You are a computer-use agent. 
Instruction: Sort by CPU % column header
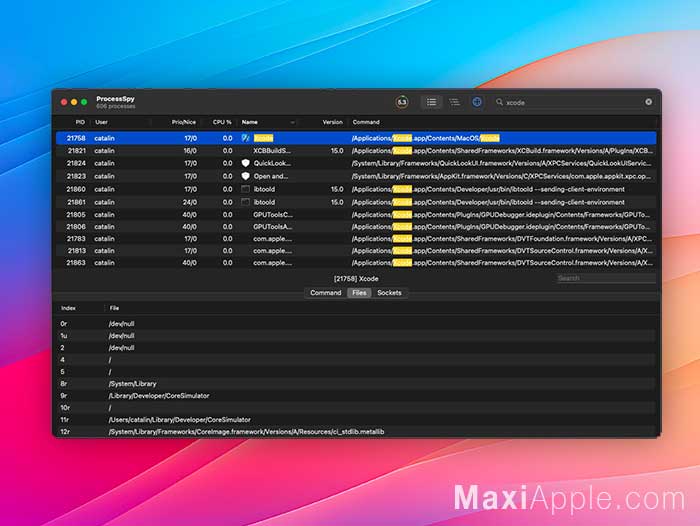pyautogui.click(x=222, y=122)
